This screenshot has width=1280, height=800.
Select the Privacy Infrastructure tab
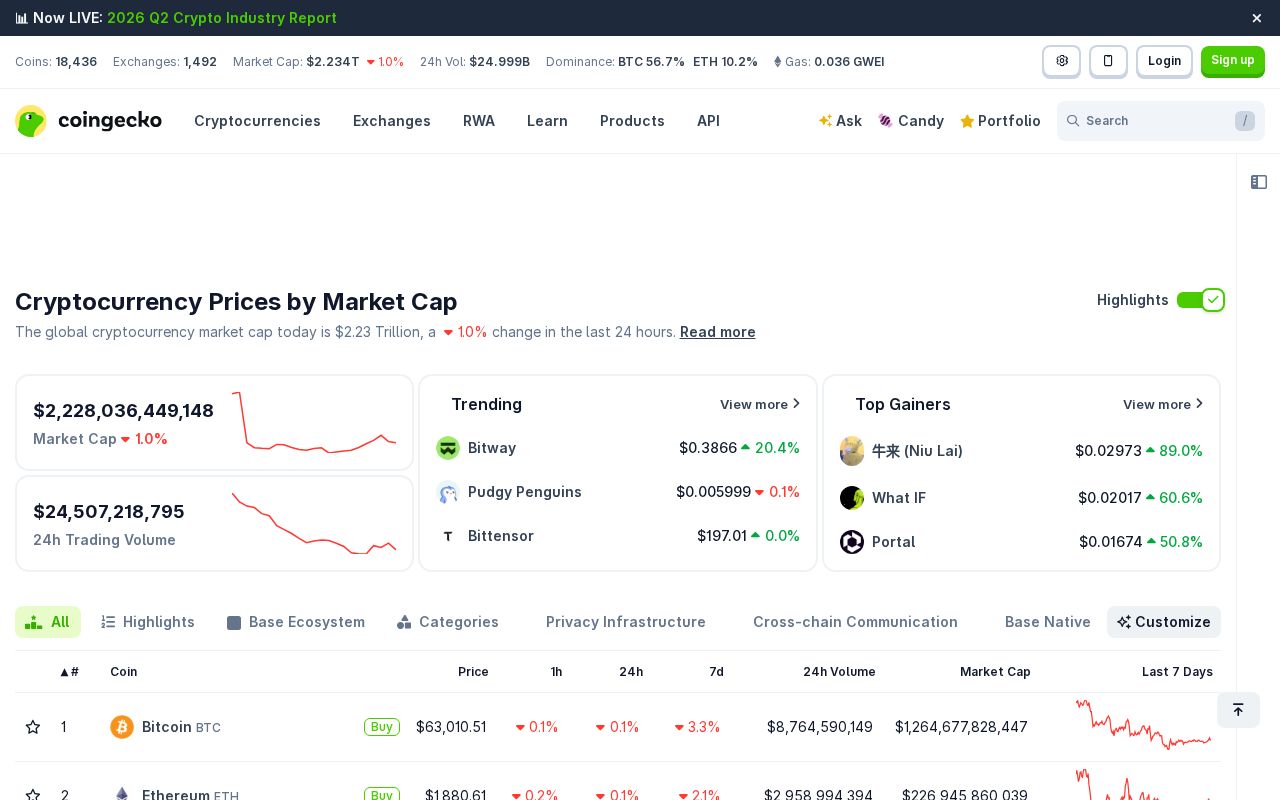[x=626, y=622]
